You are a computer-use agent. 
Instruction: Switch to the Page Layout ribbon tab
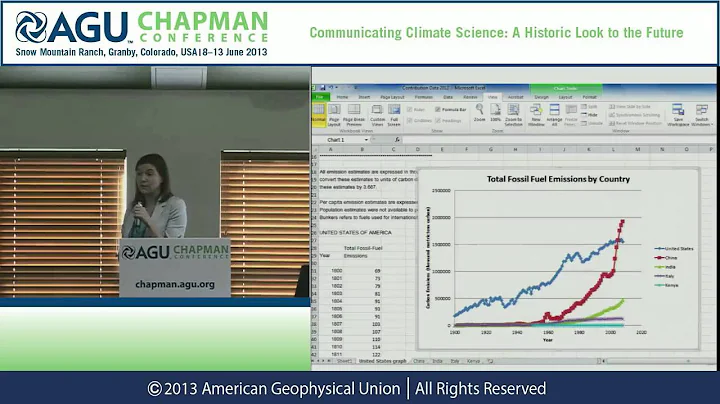tap(392, 97)
